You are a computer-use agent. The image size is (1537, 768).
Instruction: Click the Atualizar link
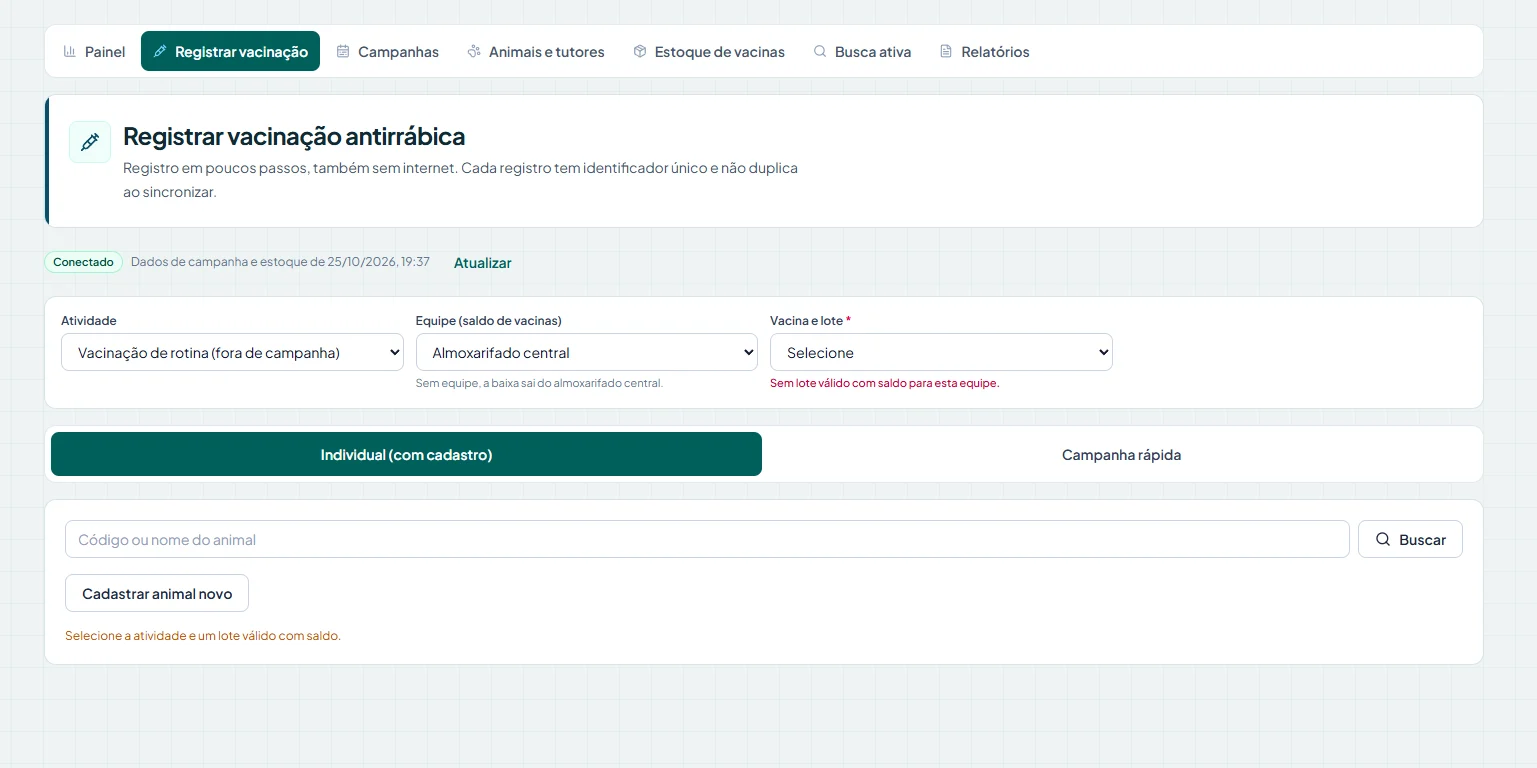483,263
